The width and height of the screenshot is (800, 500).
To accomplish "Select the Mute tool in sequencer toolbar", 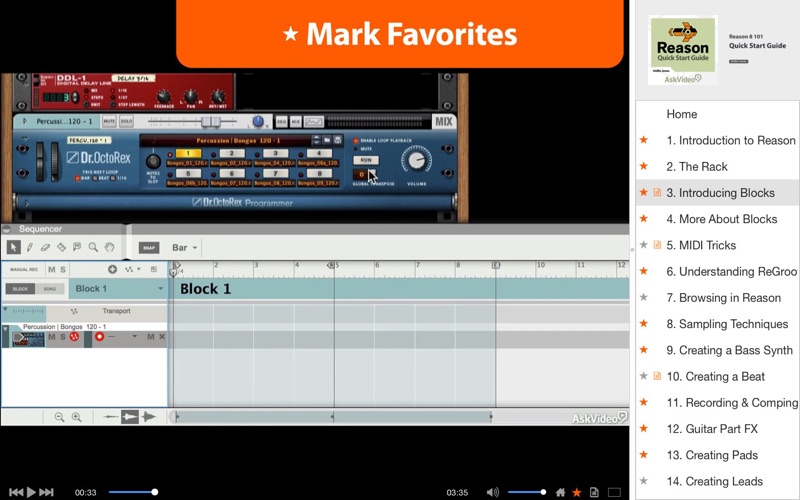I will coord(77,247).
